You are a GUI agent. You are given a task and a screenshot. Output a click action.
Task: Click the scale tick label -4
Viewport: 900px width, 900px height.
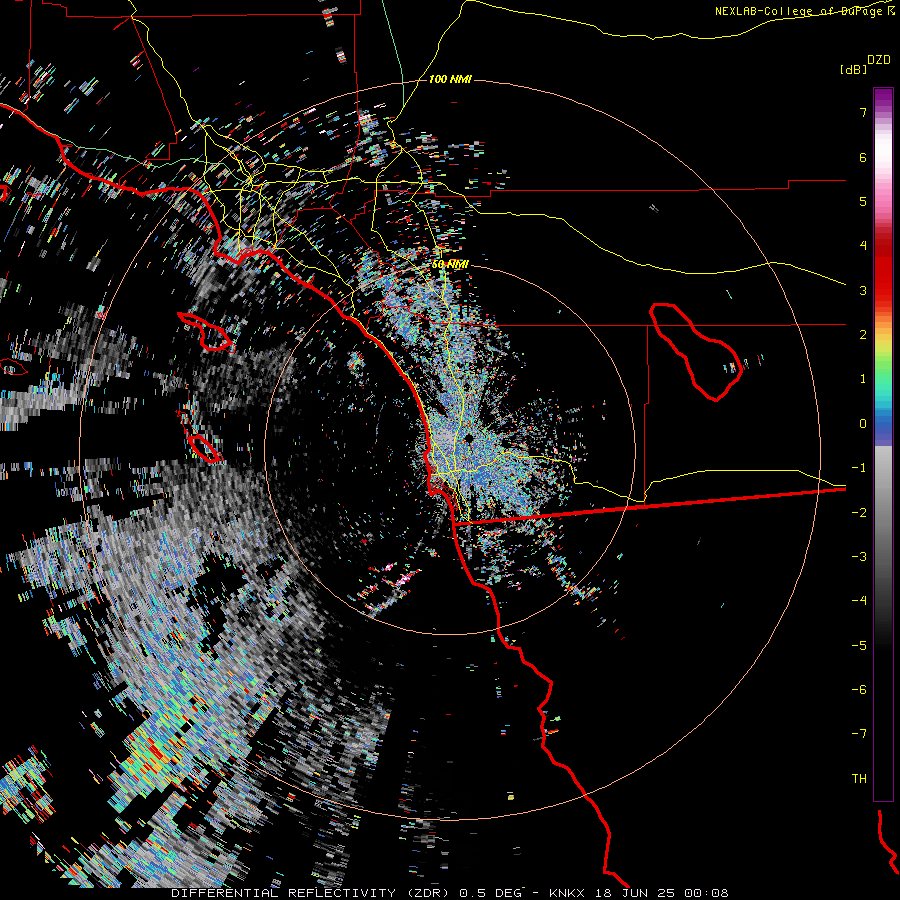[x=859, y=601]
